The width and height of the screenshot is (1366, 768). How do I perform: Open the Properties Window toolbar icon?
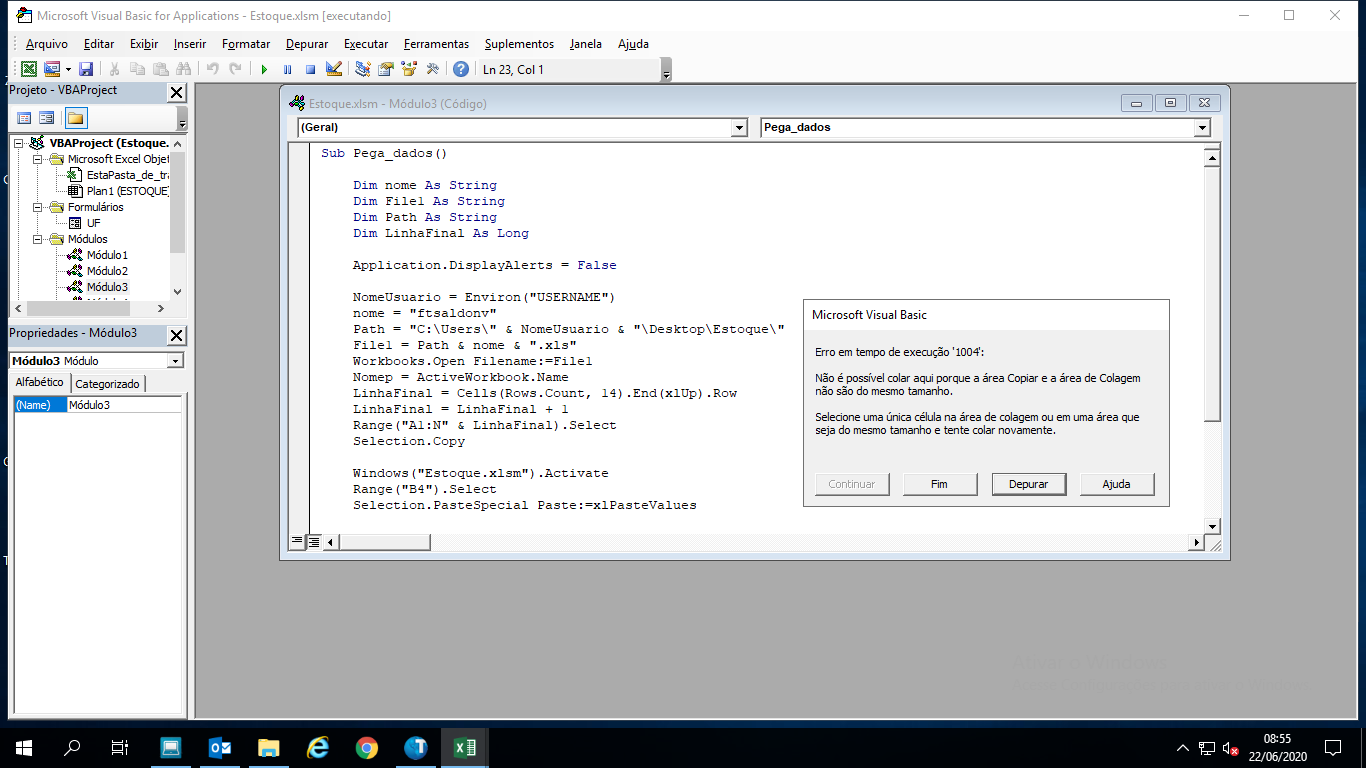[386, 69]
